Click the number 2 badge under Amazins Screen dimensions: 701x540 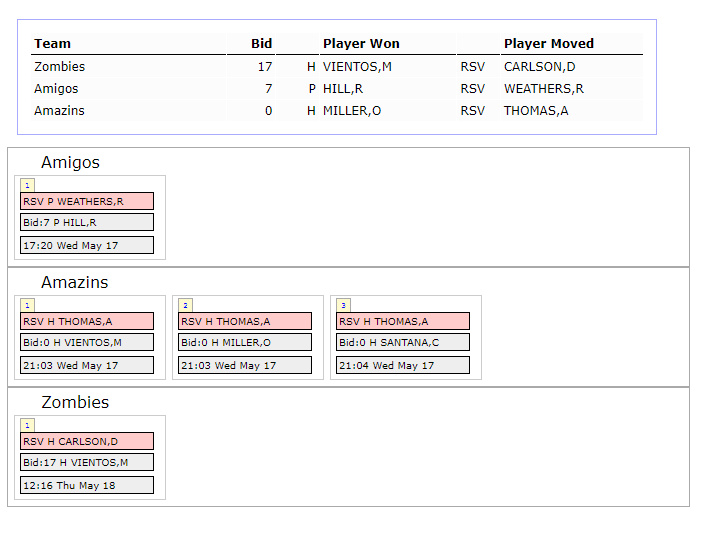tap(186, 305)
